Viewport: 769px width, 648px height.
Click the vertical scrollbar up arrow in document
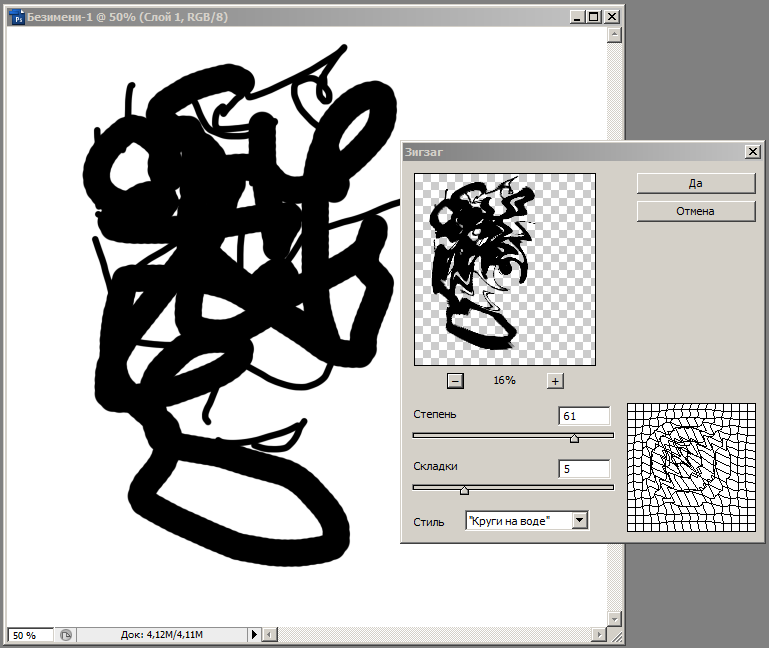614,35
